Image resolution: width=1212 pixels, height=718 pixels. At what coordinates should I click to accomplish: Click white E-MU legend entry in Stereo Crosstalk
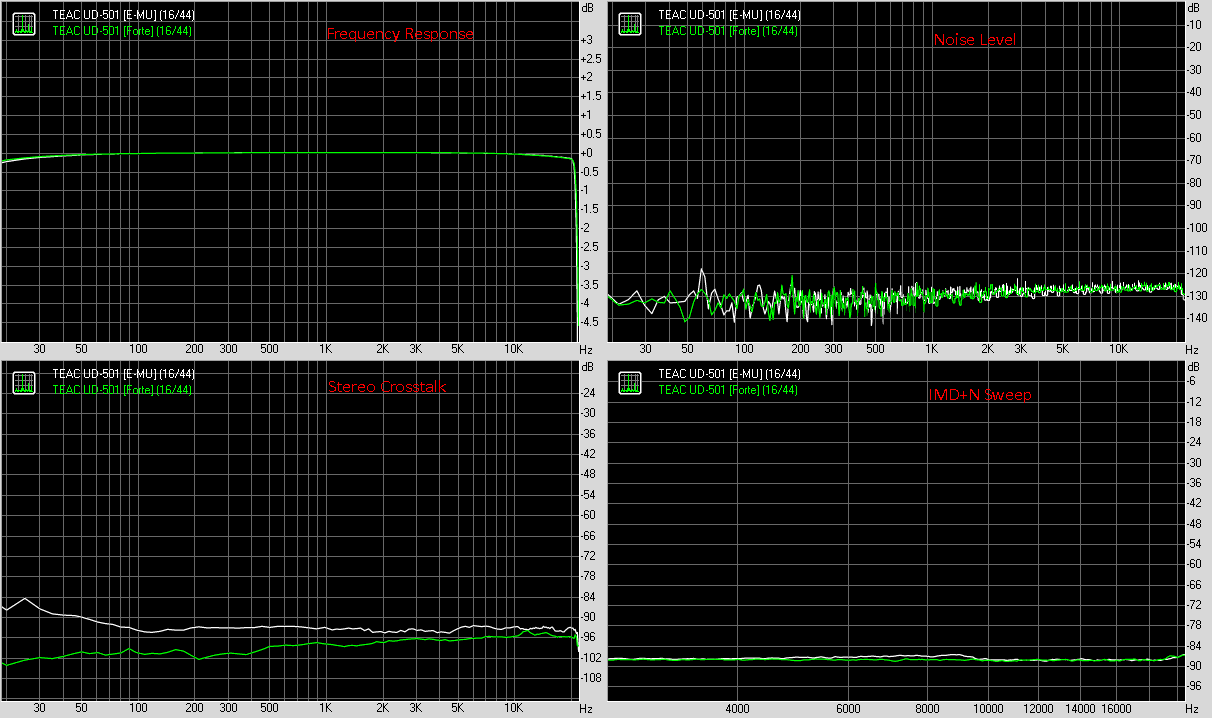pos(123,374)
